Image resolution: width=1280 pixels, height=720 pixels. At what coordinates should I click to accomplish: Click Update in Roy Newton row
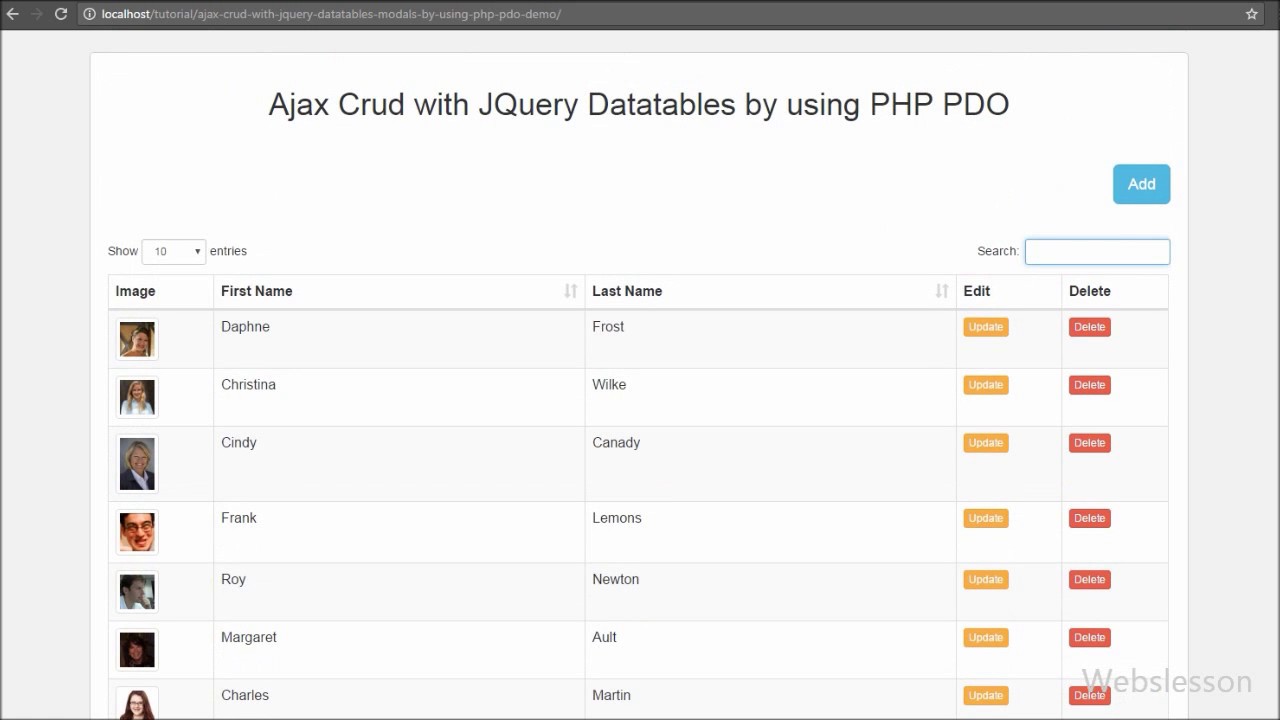pyautogui.click(x=985, y=580)
